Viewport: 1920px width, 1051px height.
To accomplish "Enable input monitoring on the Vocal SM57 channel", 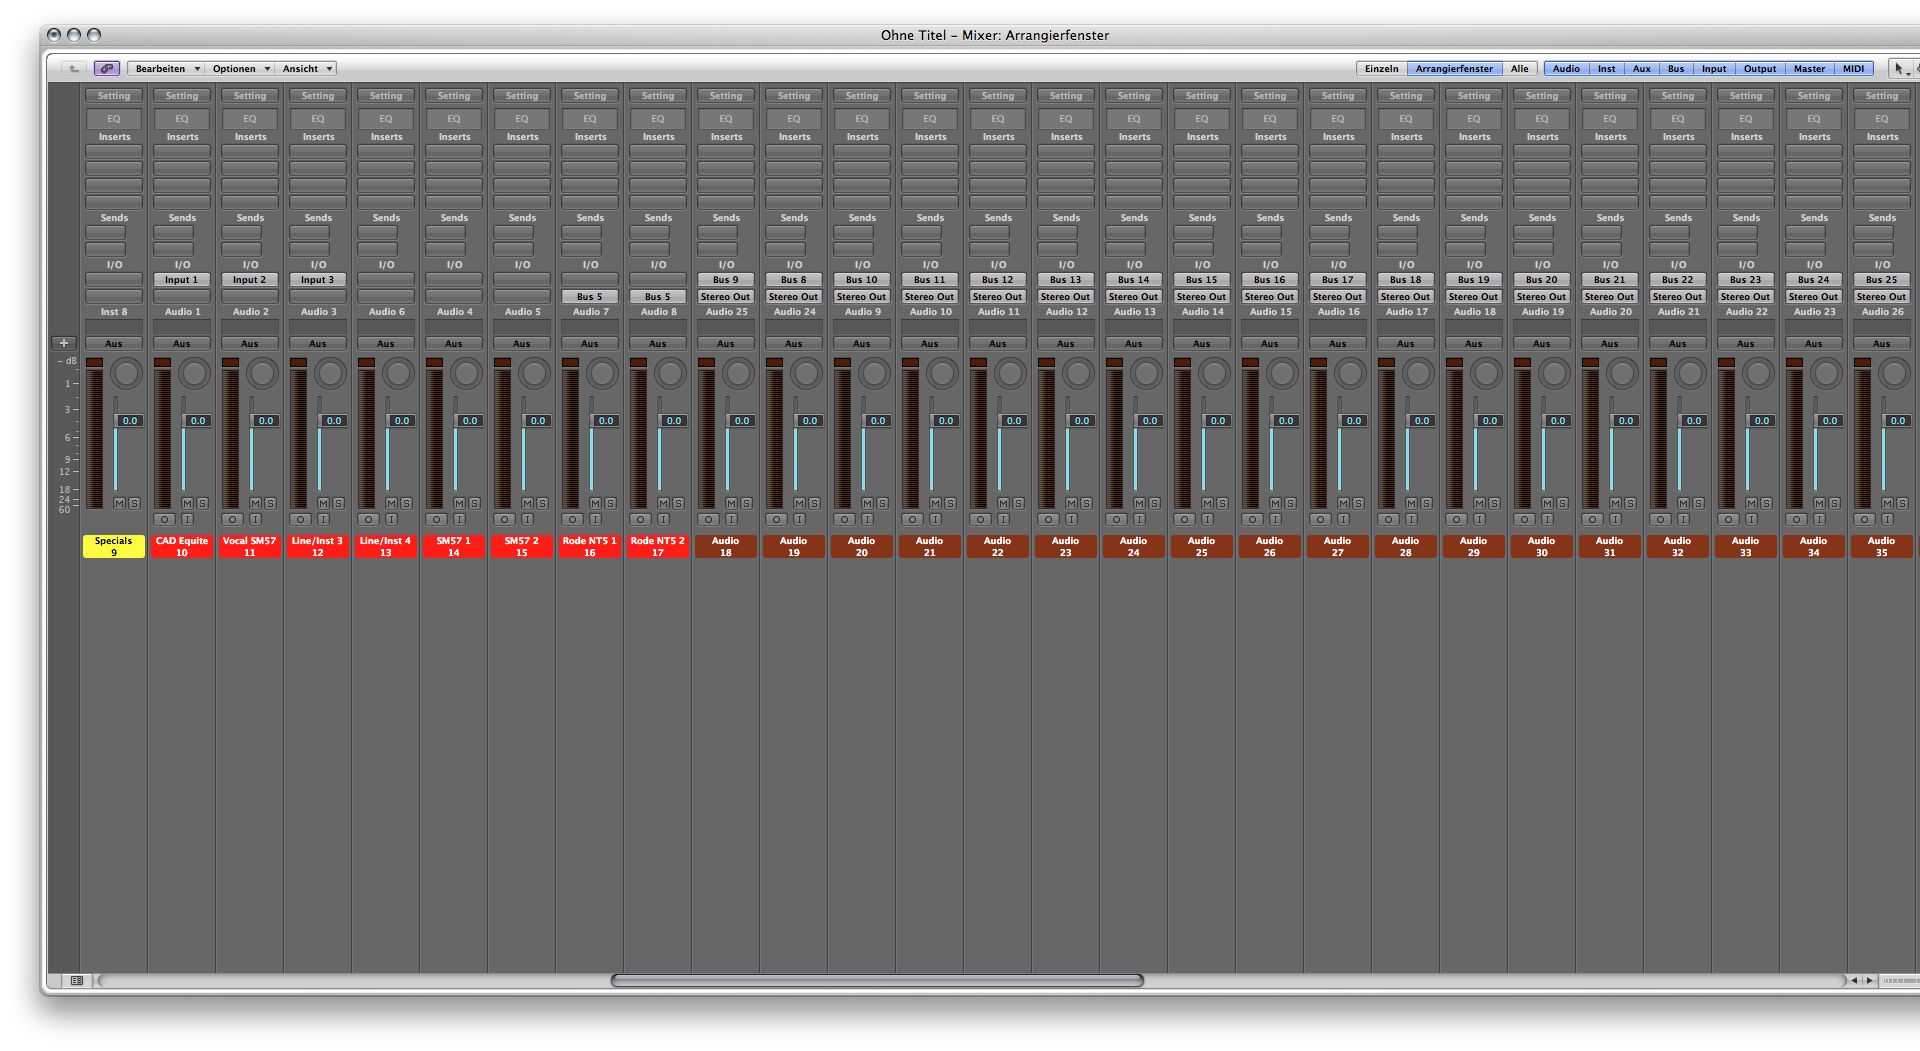I will 255,520.
